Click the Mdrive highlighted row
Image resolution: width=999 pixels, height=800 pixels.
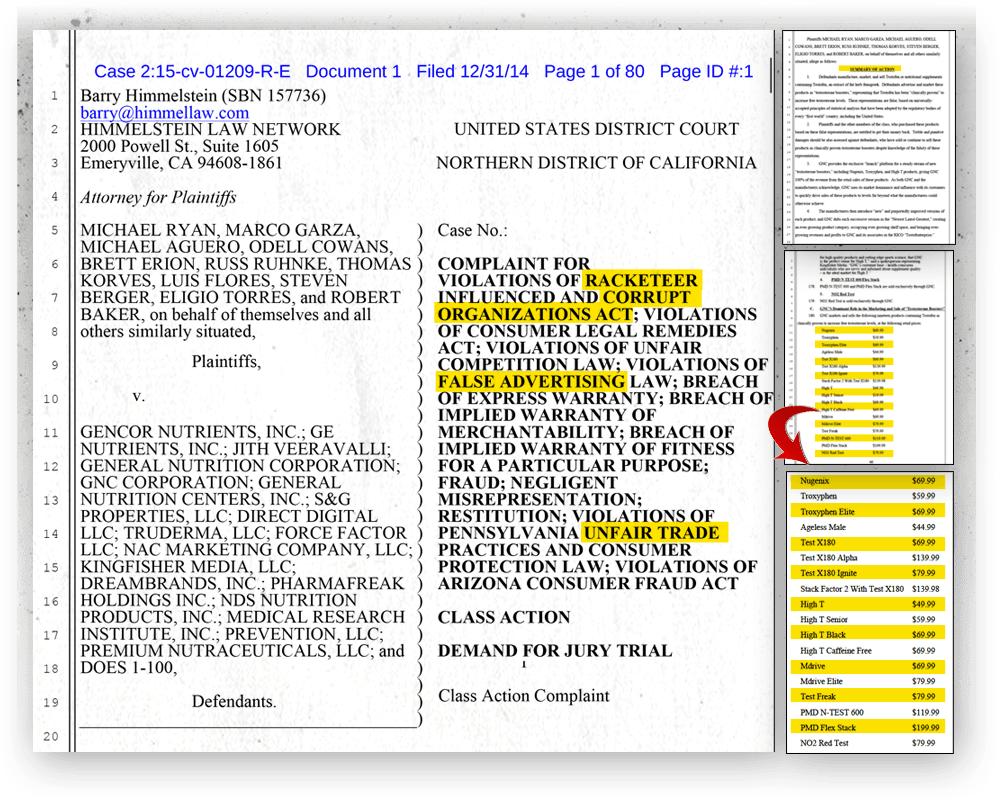868,666
